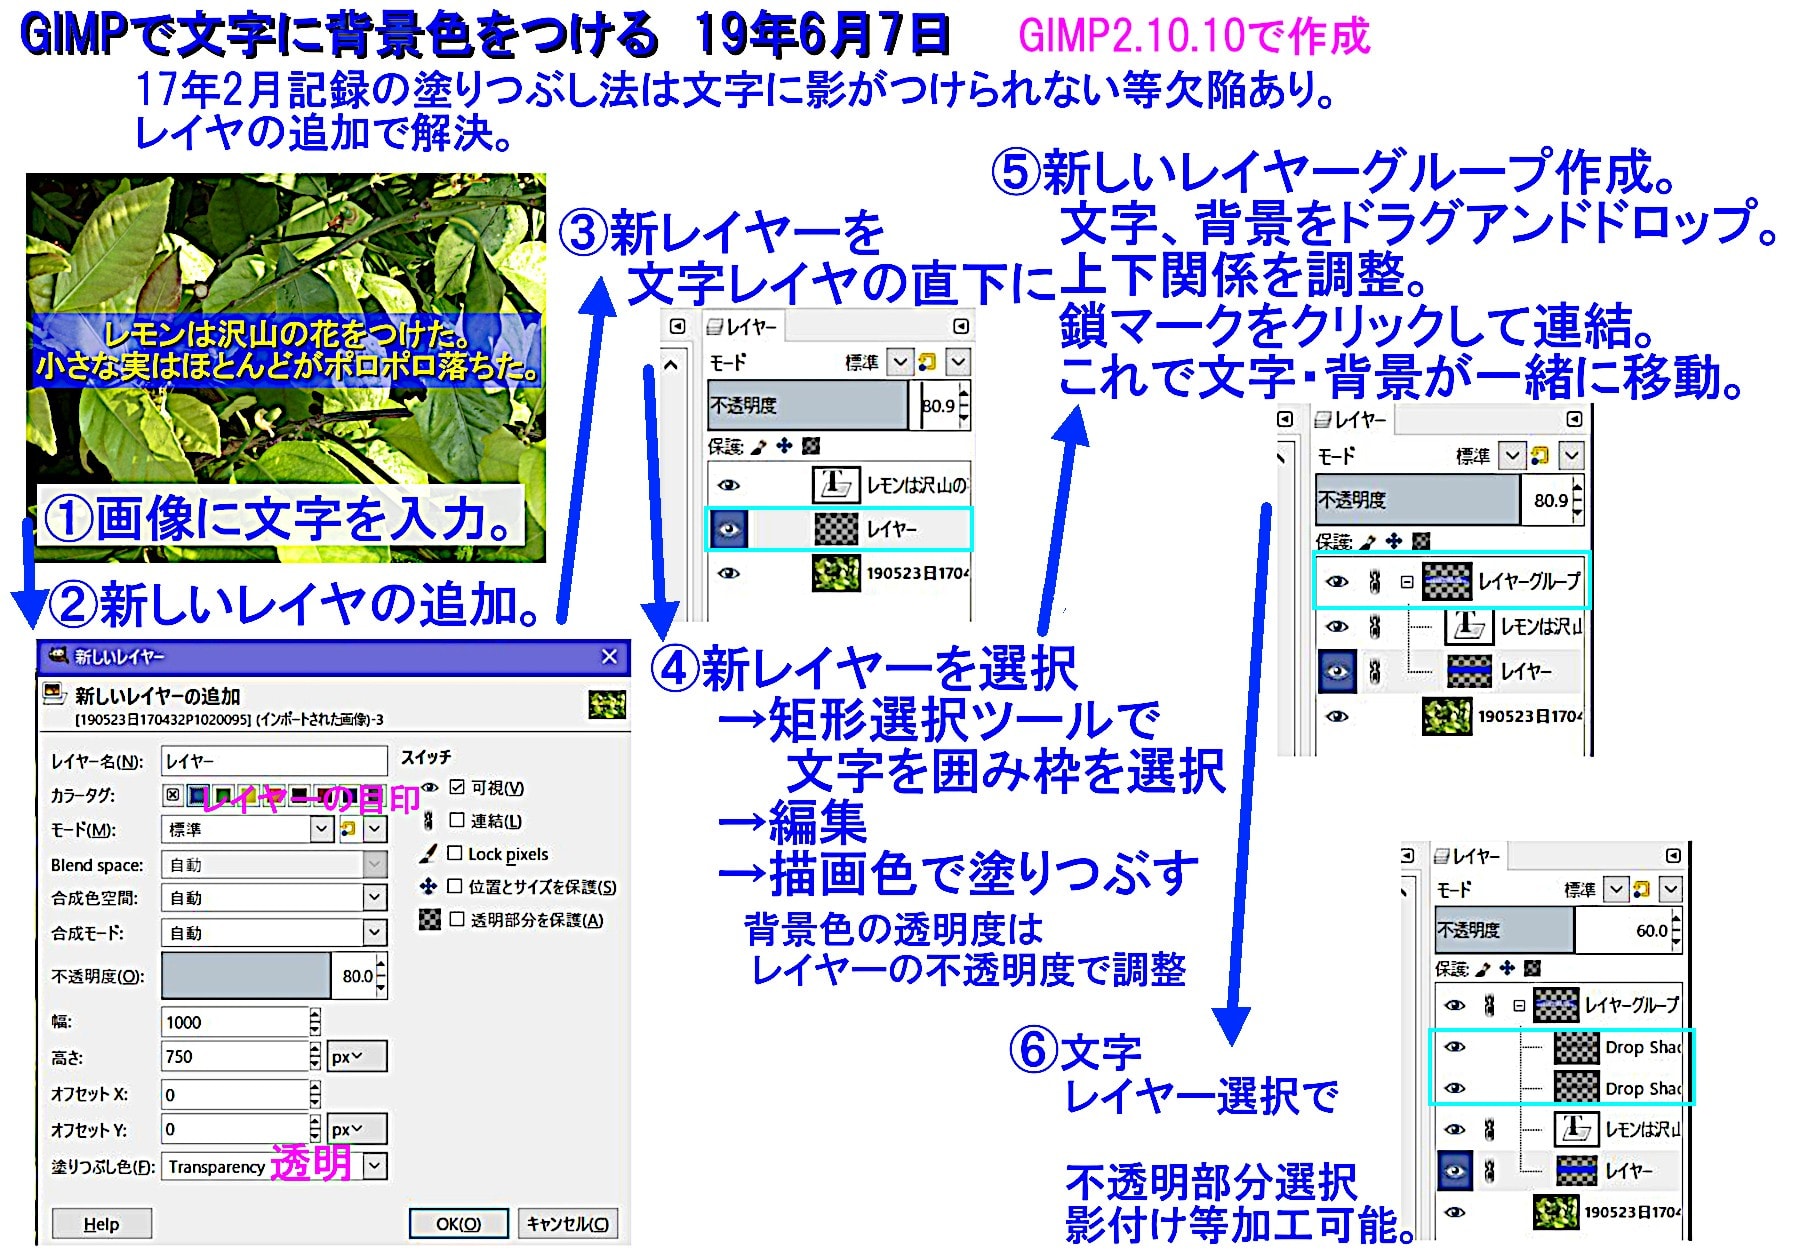Select the second Drop Shadow layer row

[x=1561, y=1088]
